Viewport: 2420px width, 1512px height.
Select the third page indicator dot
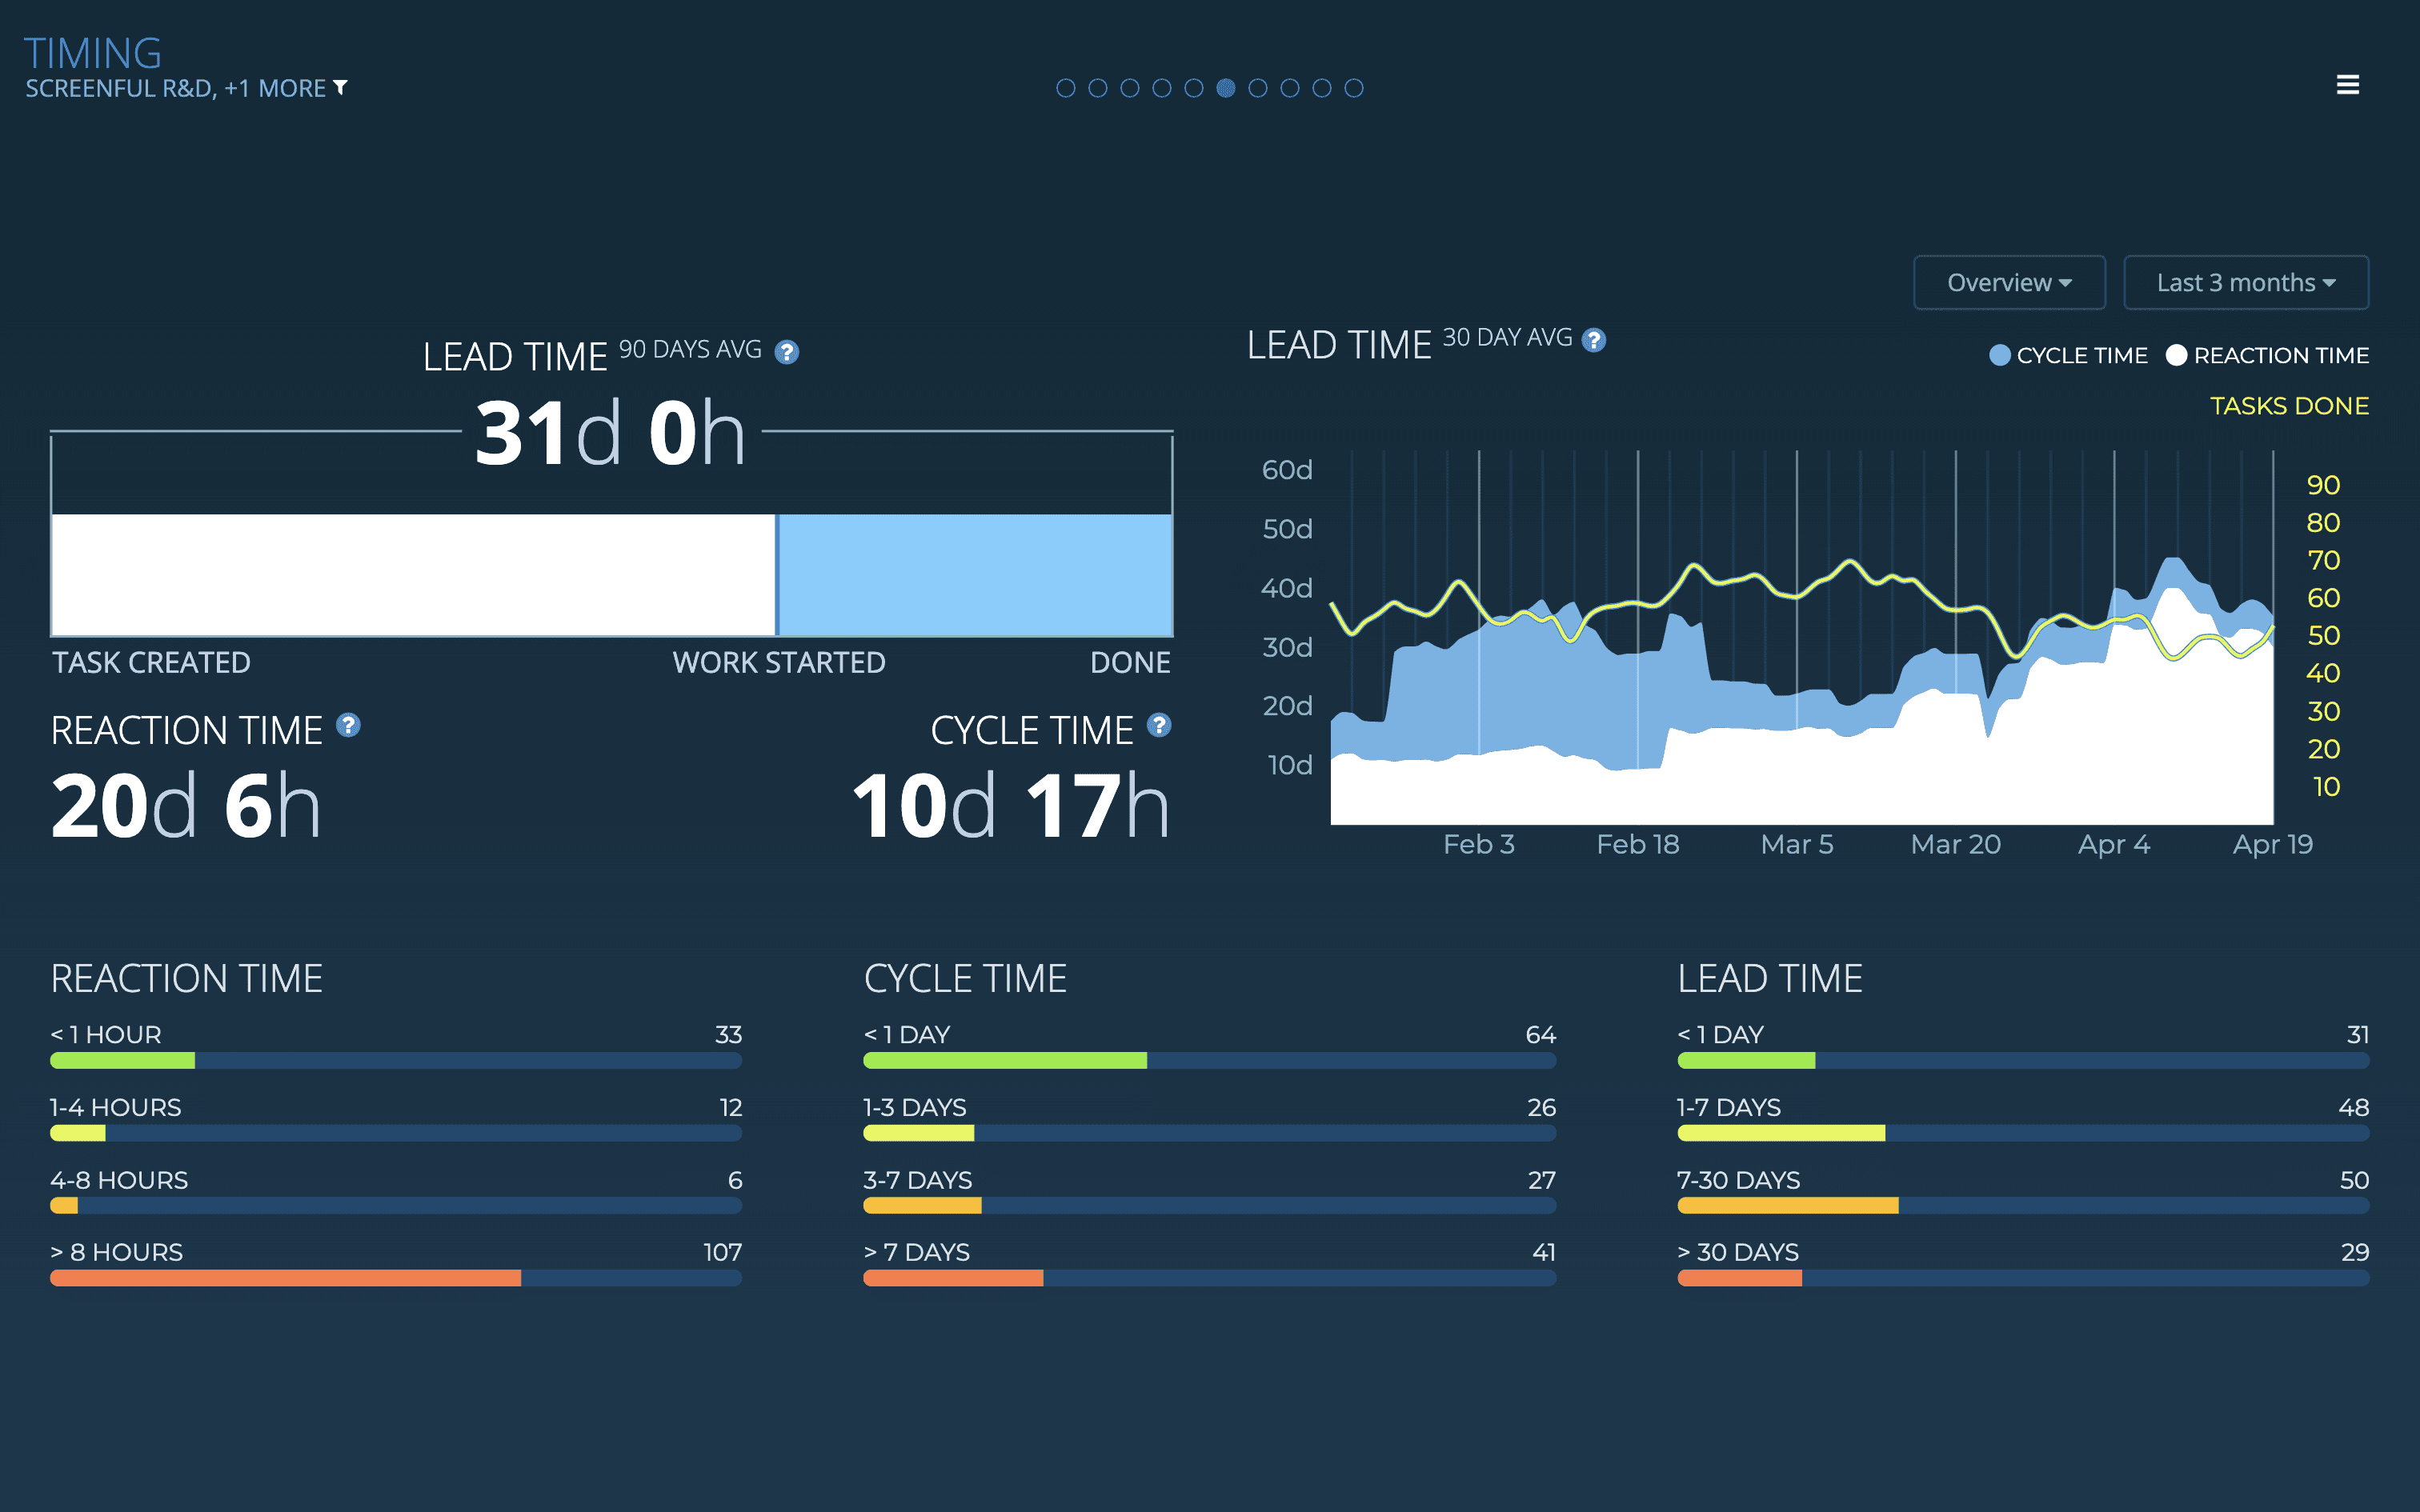click(x=1130, y=88)
